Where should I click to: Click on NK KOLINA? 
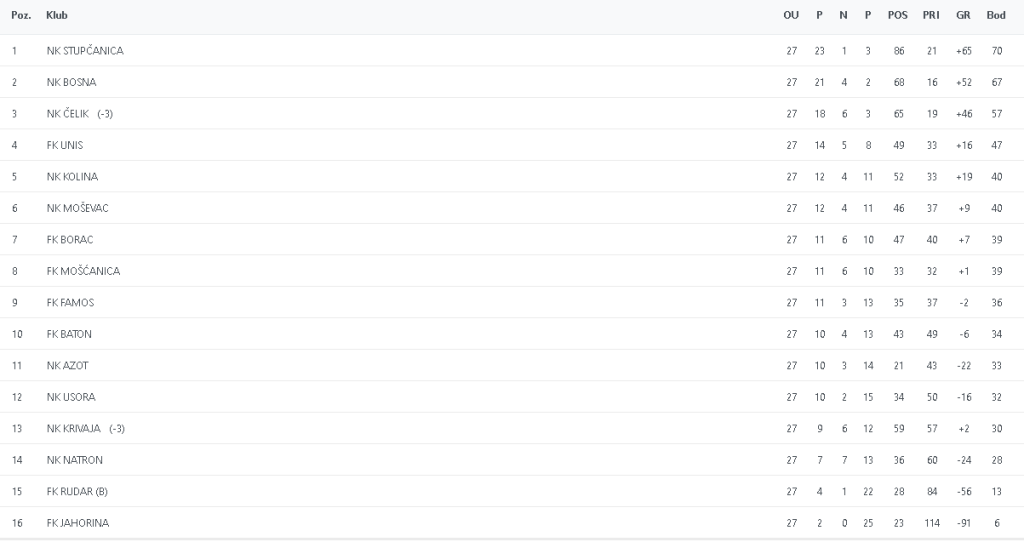(72, 177)
